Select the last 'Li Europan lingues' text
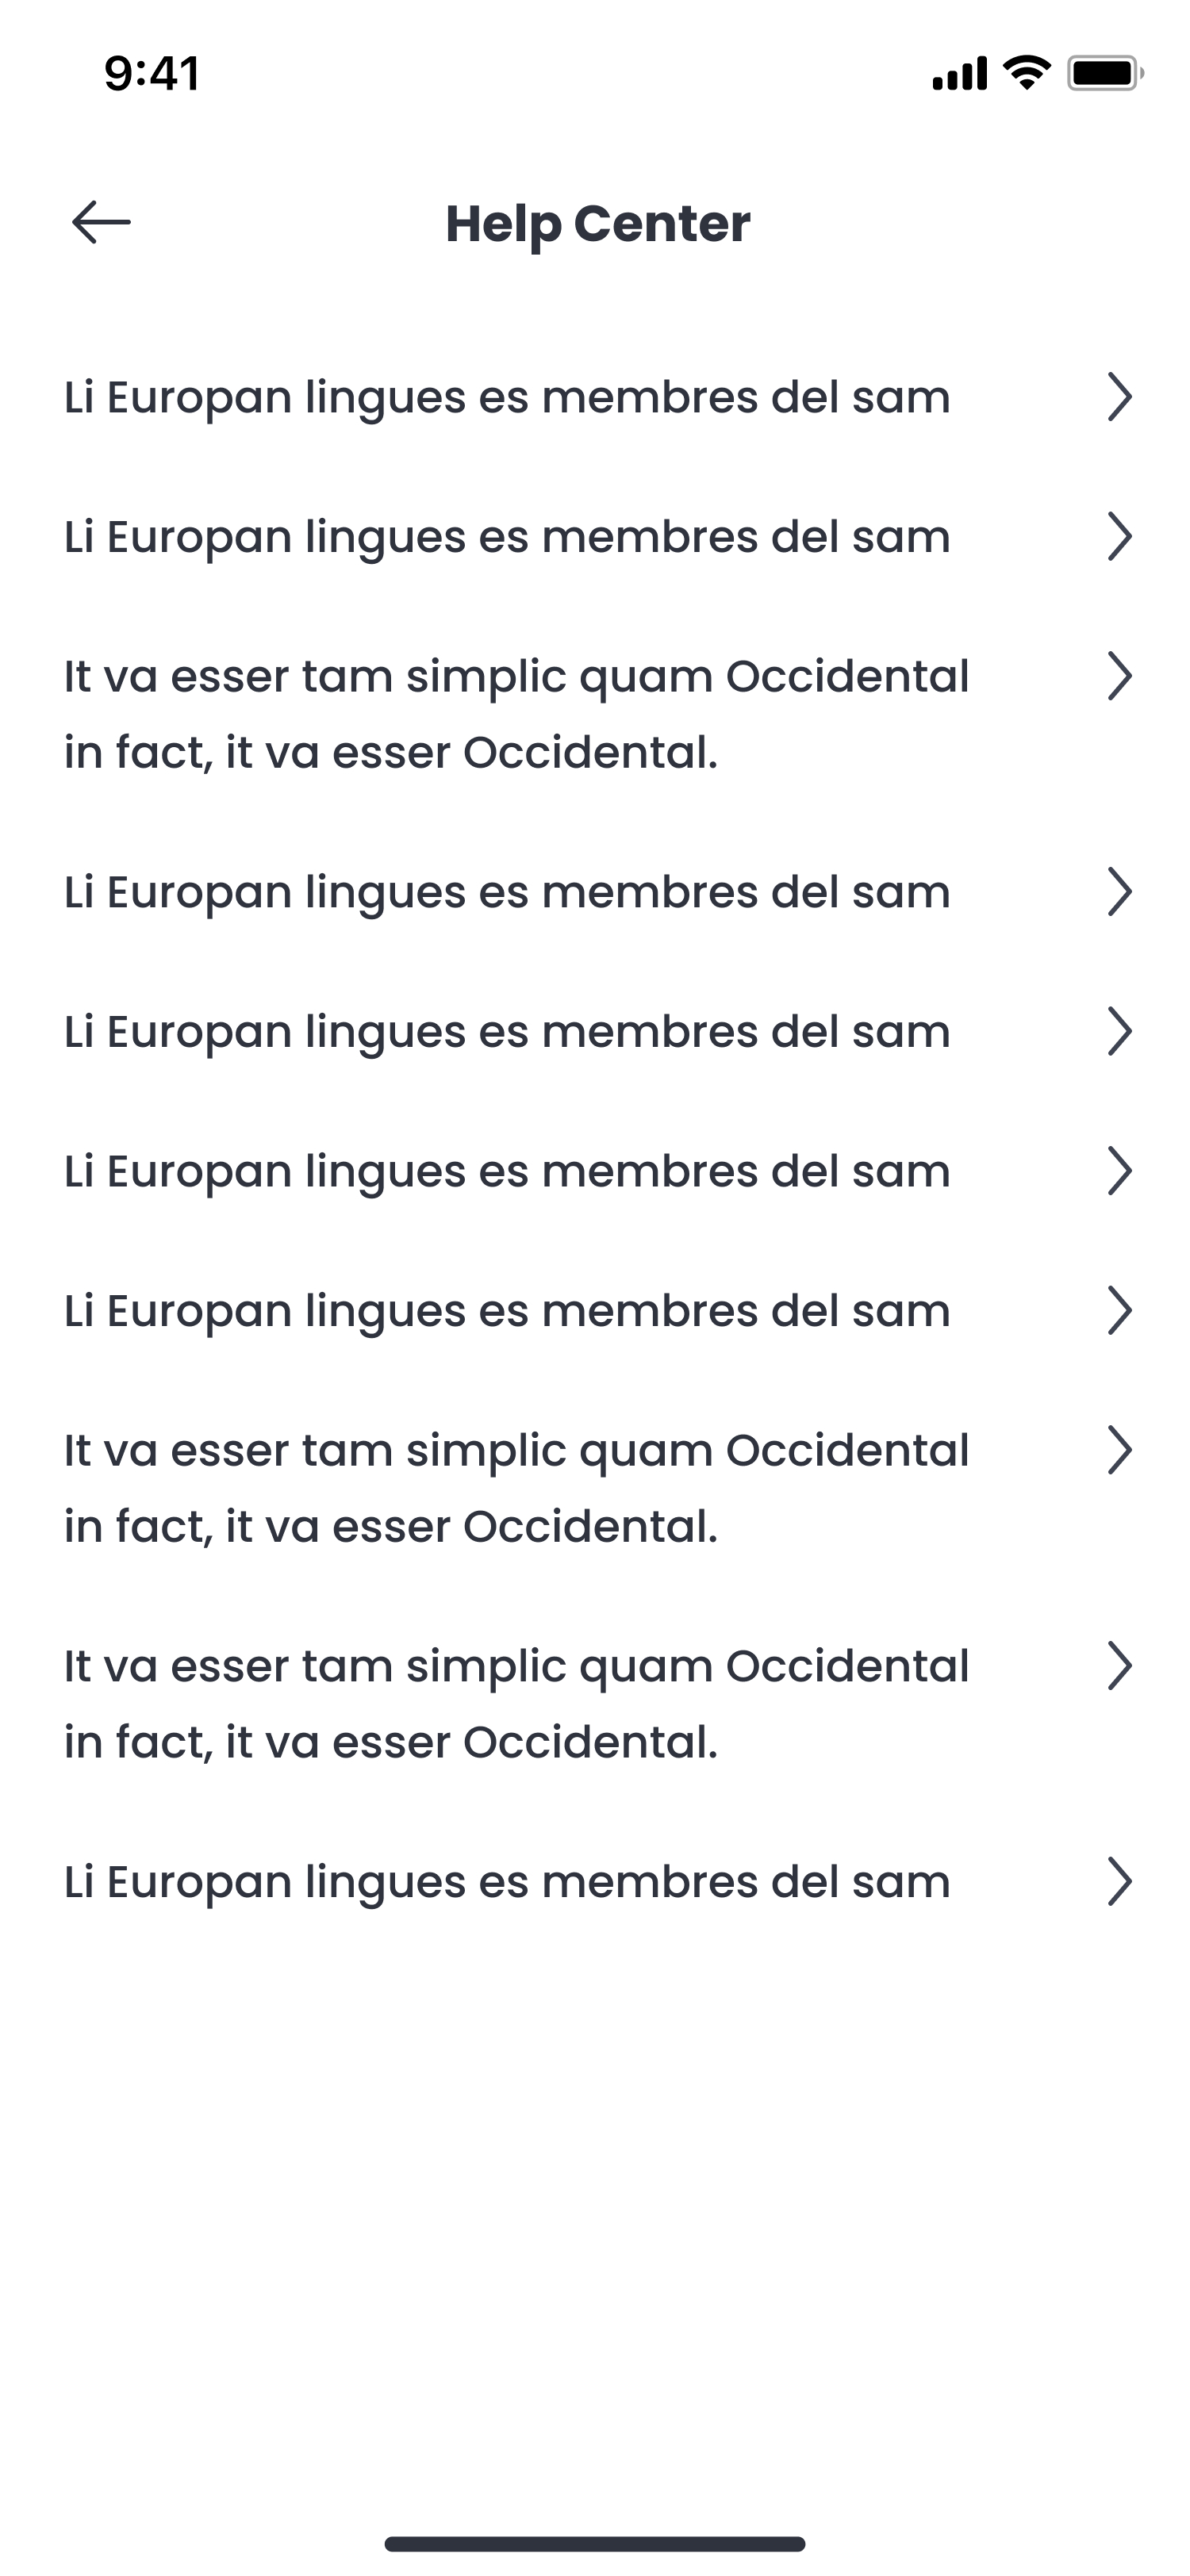Viewport: 1190px width, 2576px height. click(x=507, y=1882)
